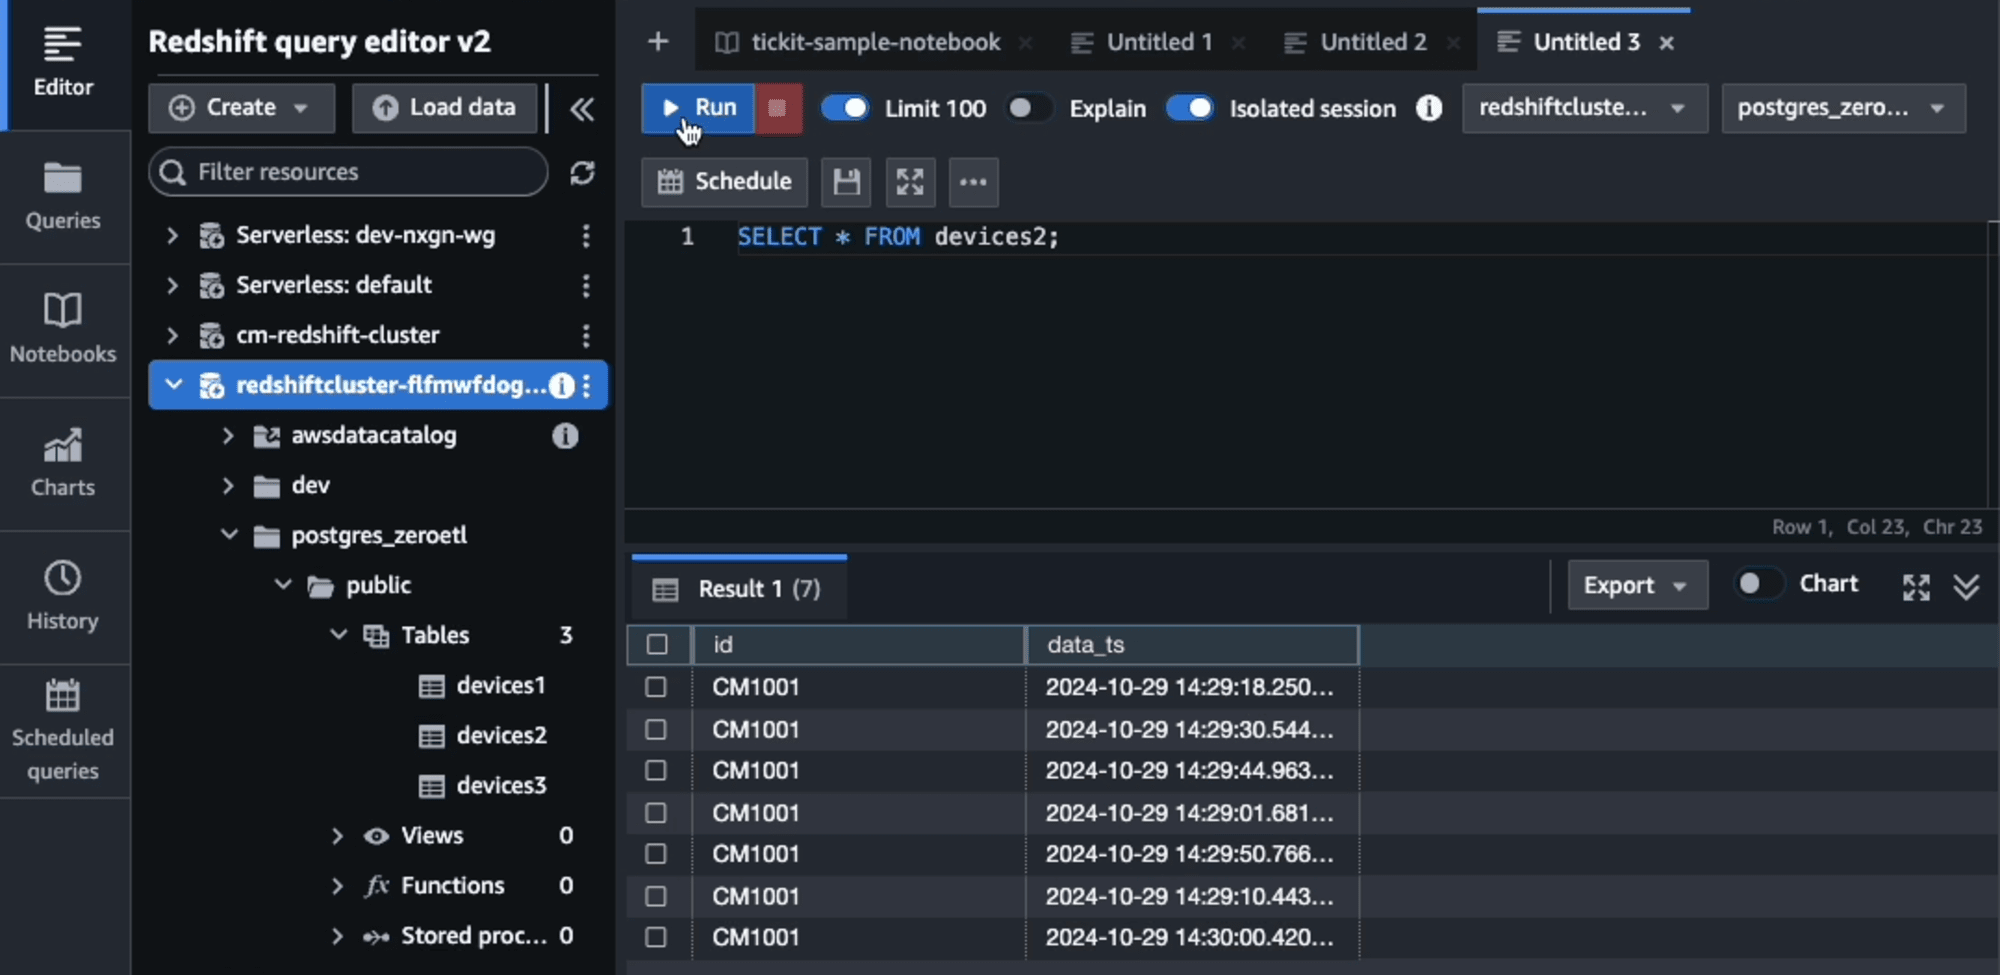Open the Charts sidebar section
The height and width of the screenshot is (975, 2000).
click(x=63, y=463)
